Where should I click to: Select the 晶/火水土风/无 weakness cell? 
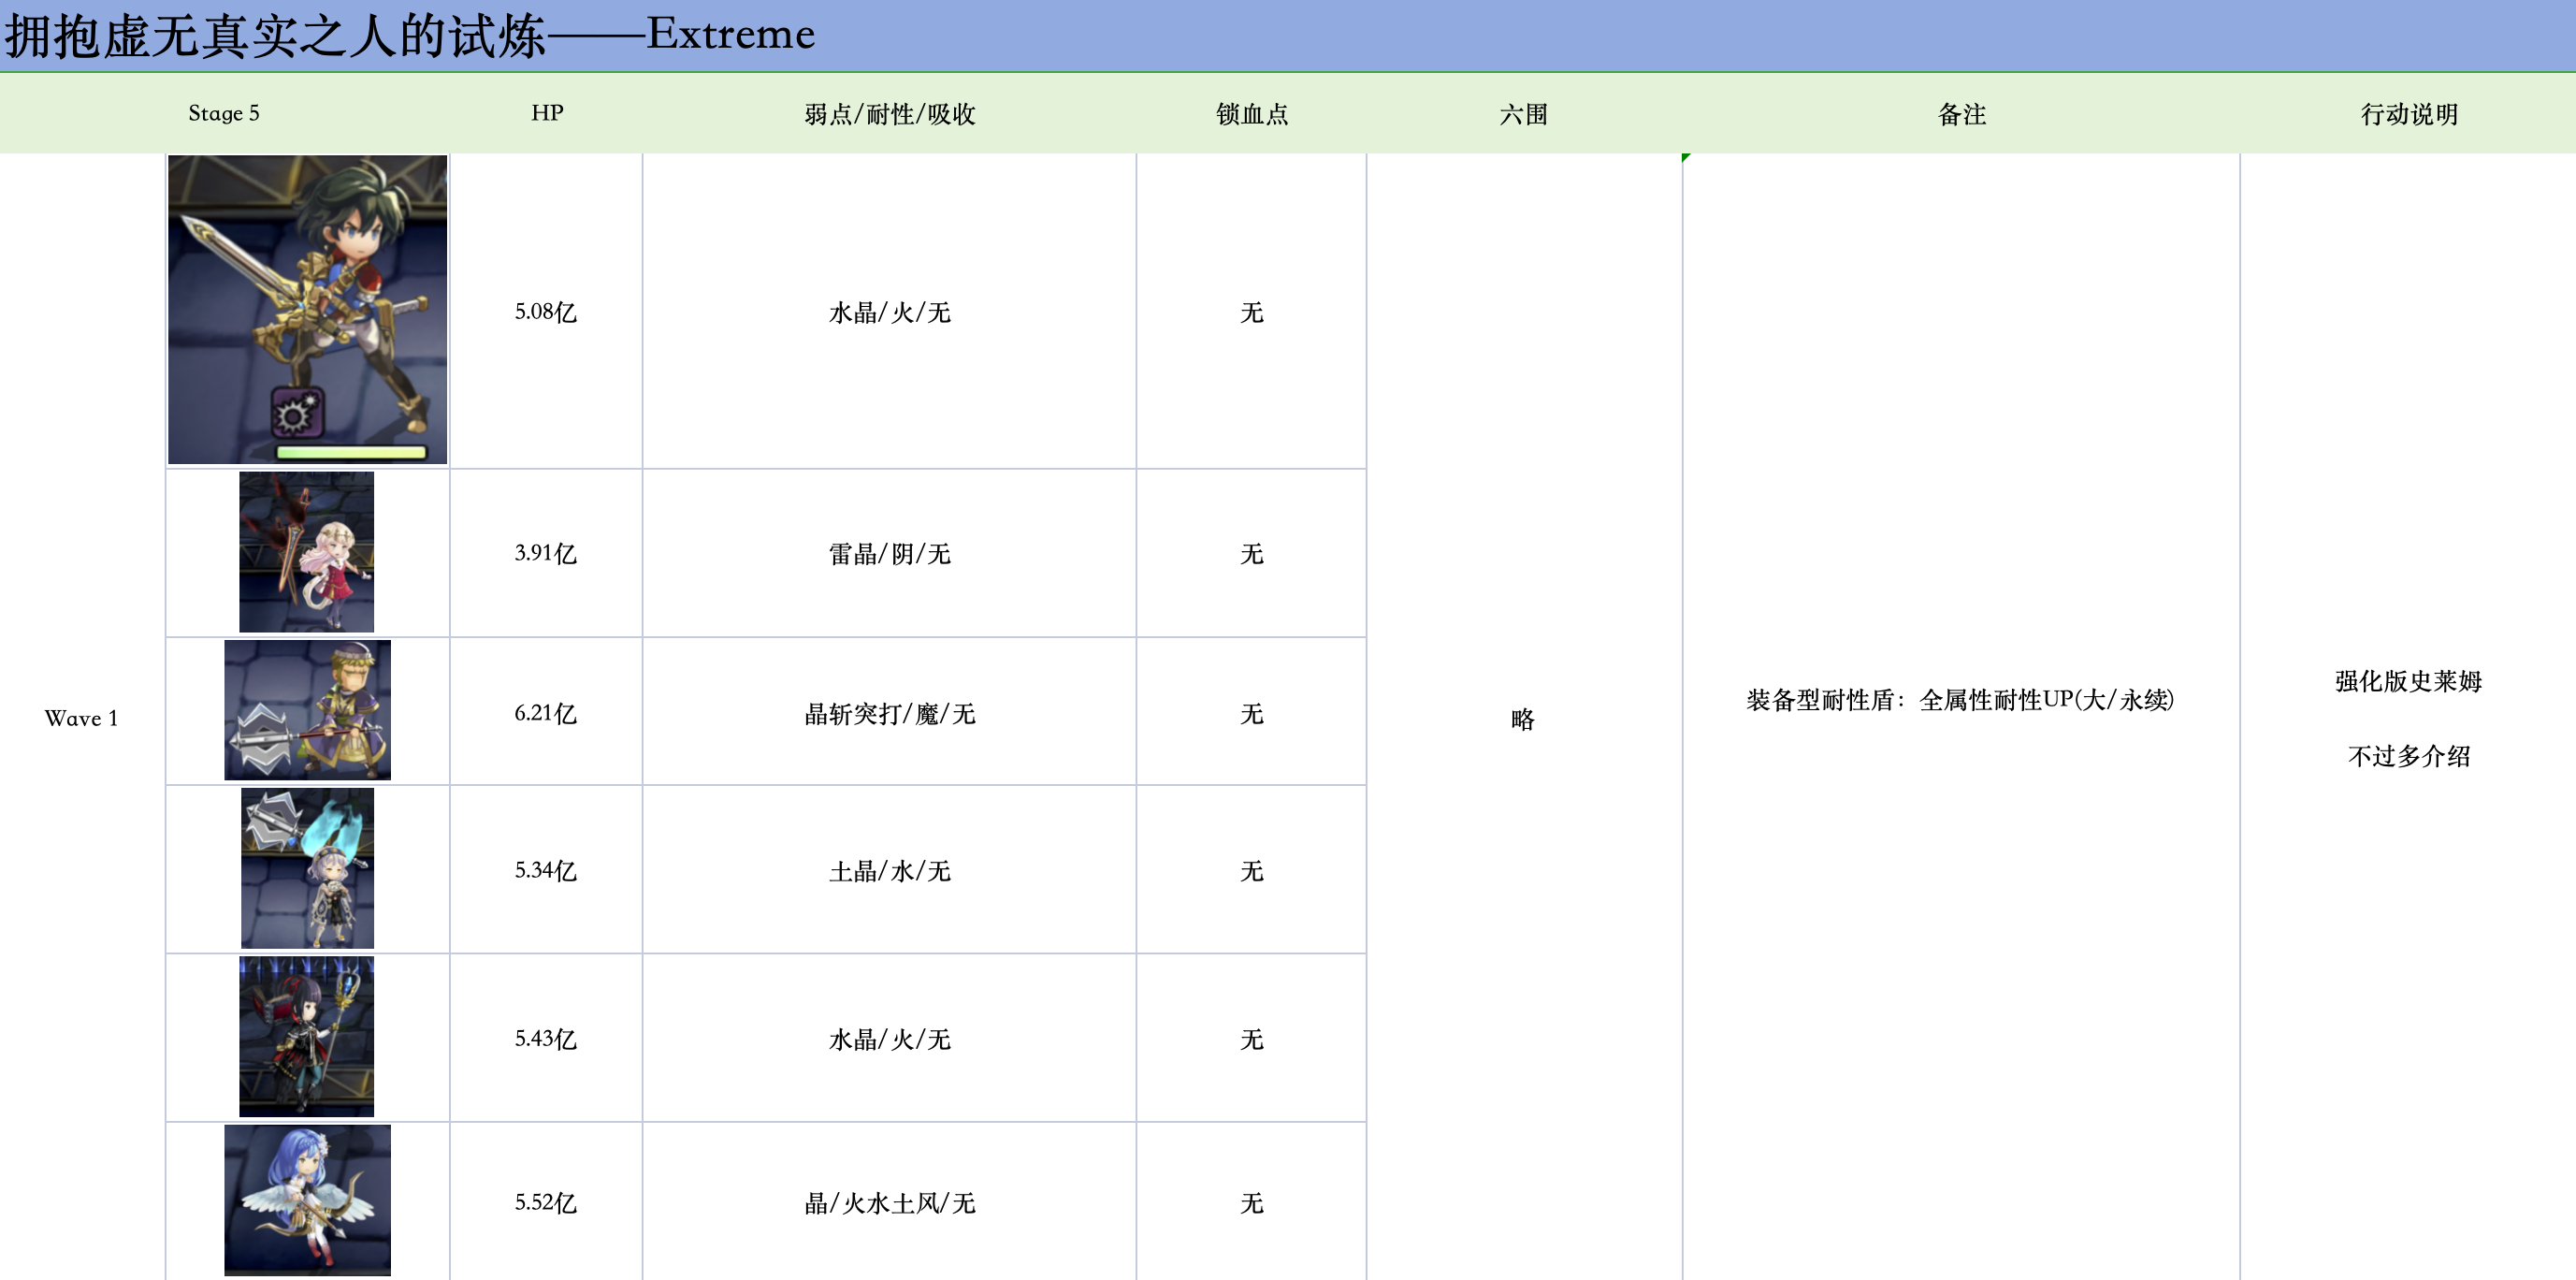[890, 1202]
